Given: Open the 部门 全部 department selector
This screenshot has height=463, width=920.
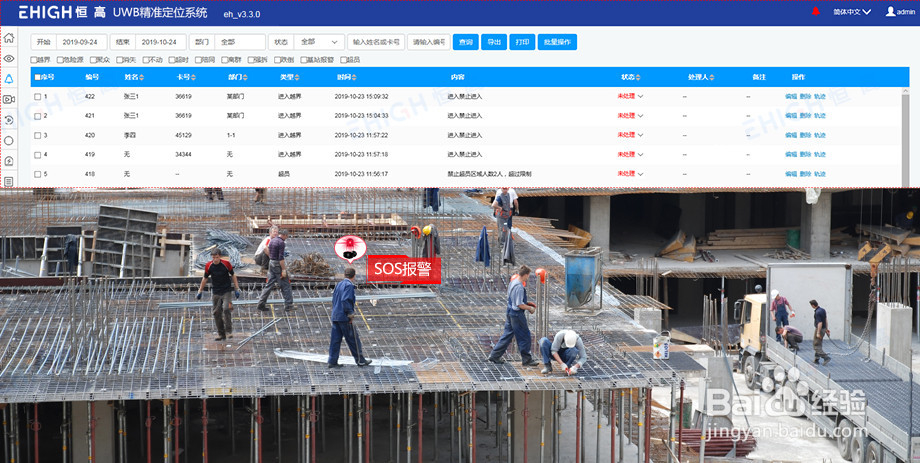Looking at the screenshot, I should pos(240,42).
